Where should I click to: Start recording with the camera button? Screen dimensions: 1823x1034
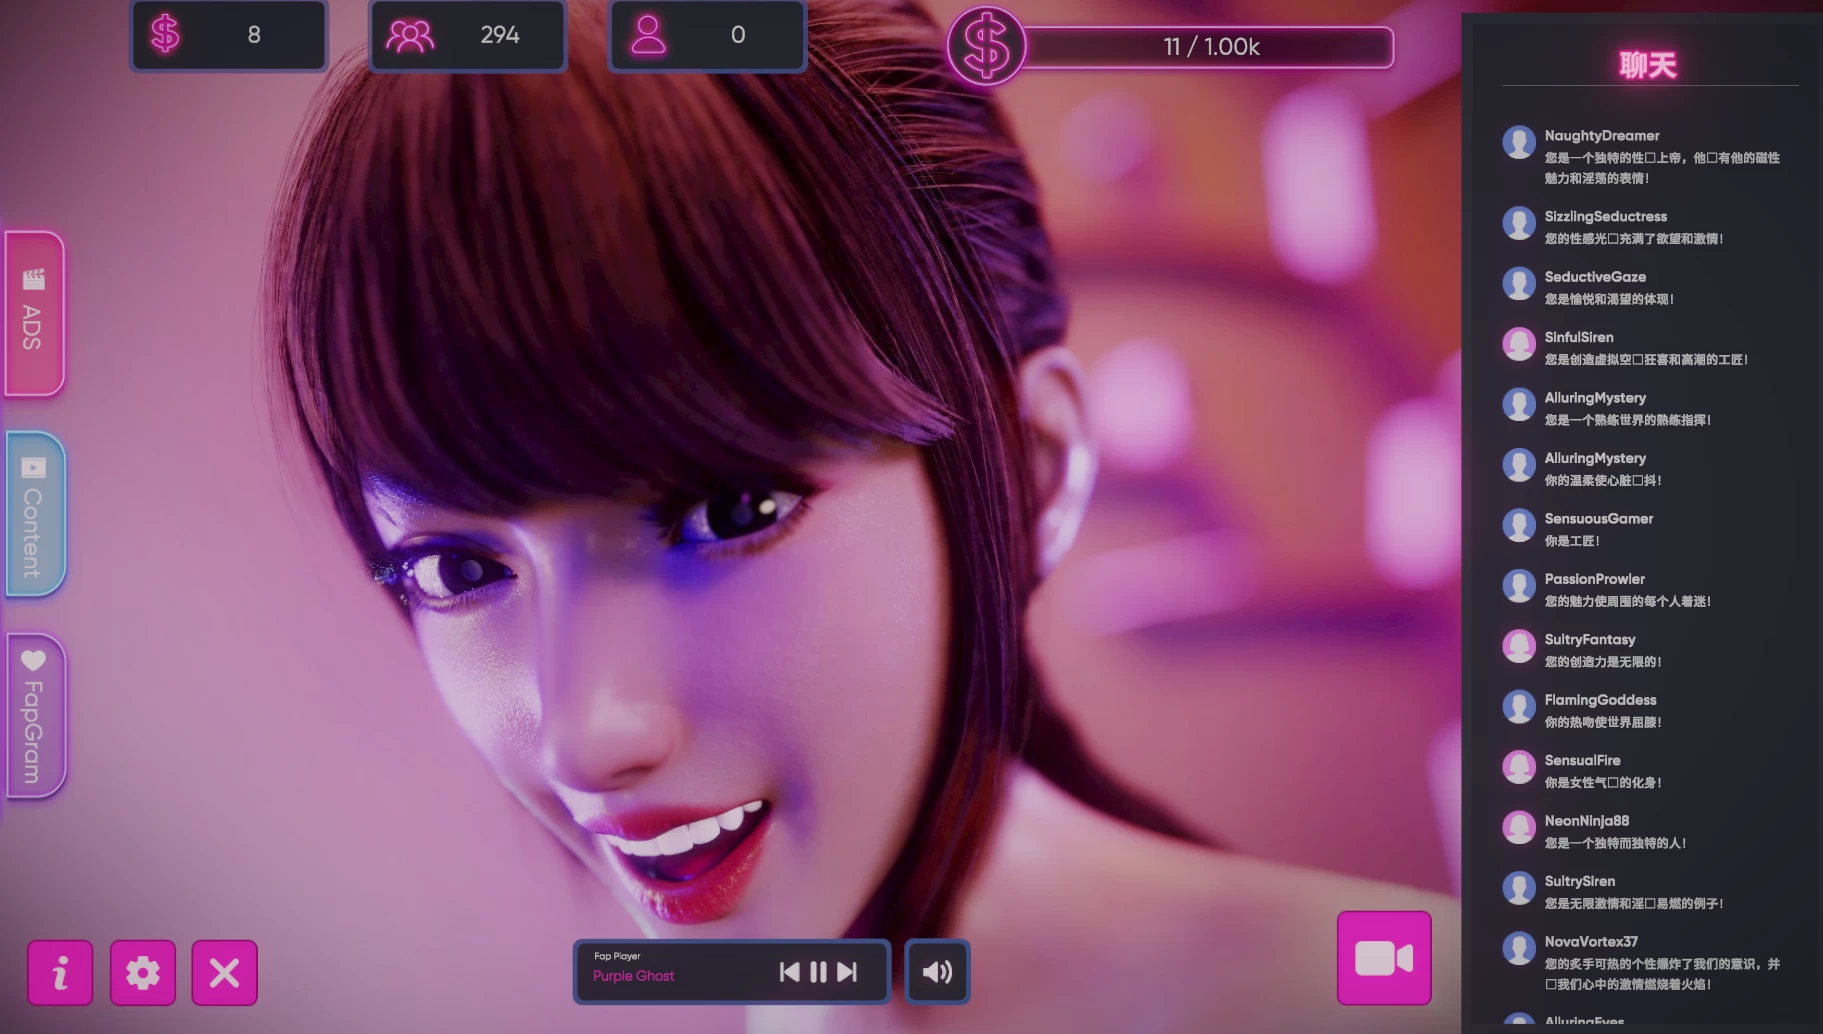pyautogui.click(x=1383, y=958)
